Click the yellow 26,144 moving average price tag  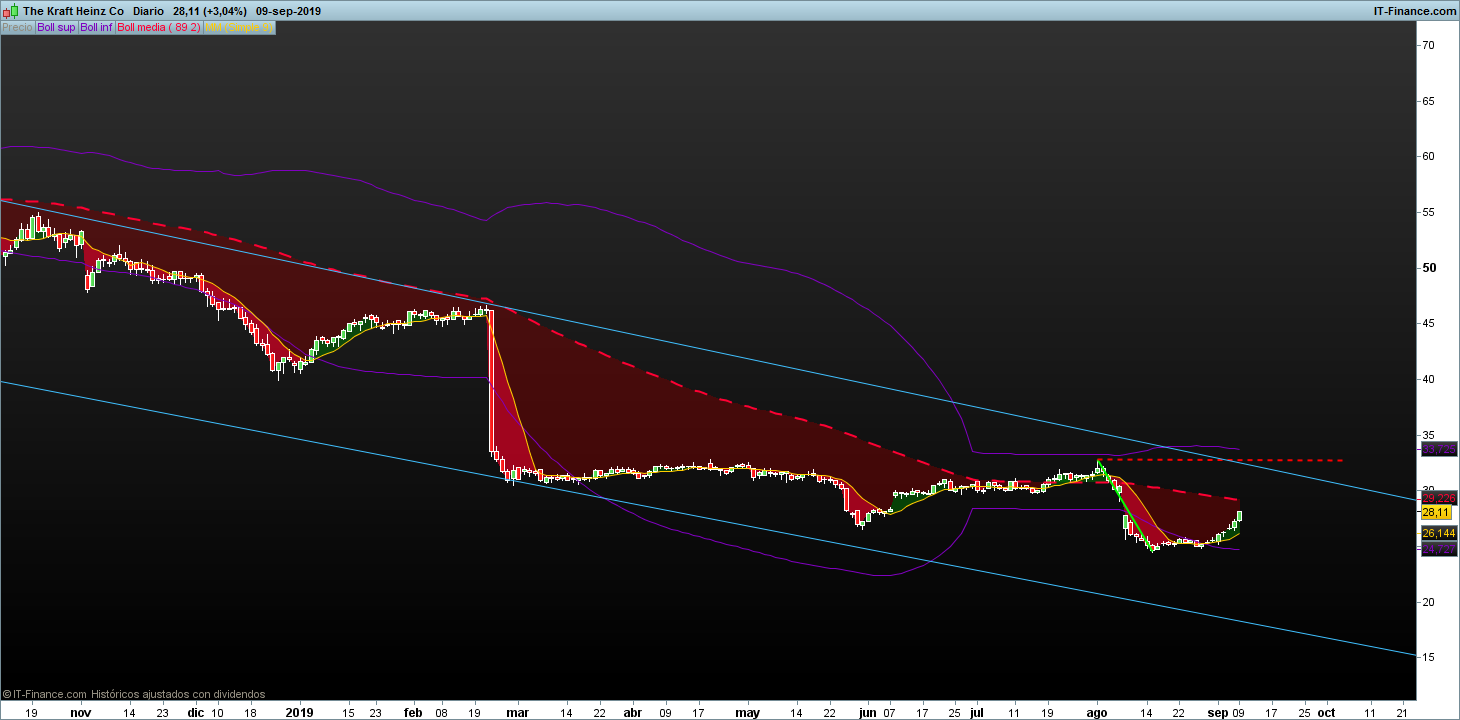(1438, 534)
